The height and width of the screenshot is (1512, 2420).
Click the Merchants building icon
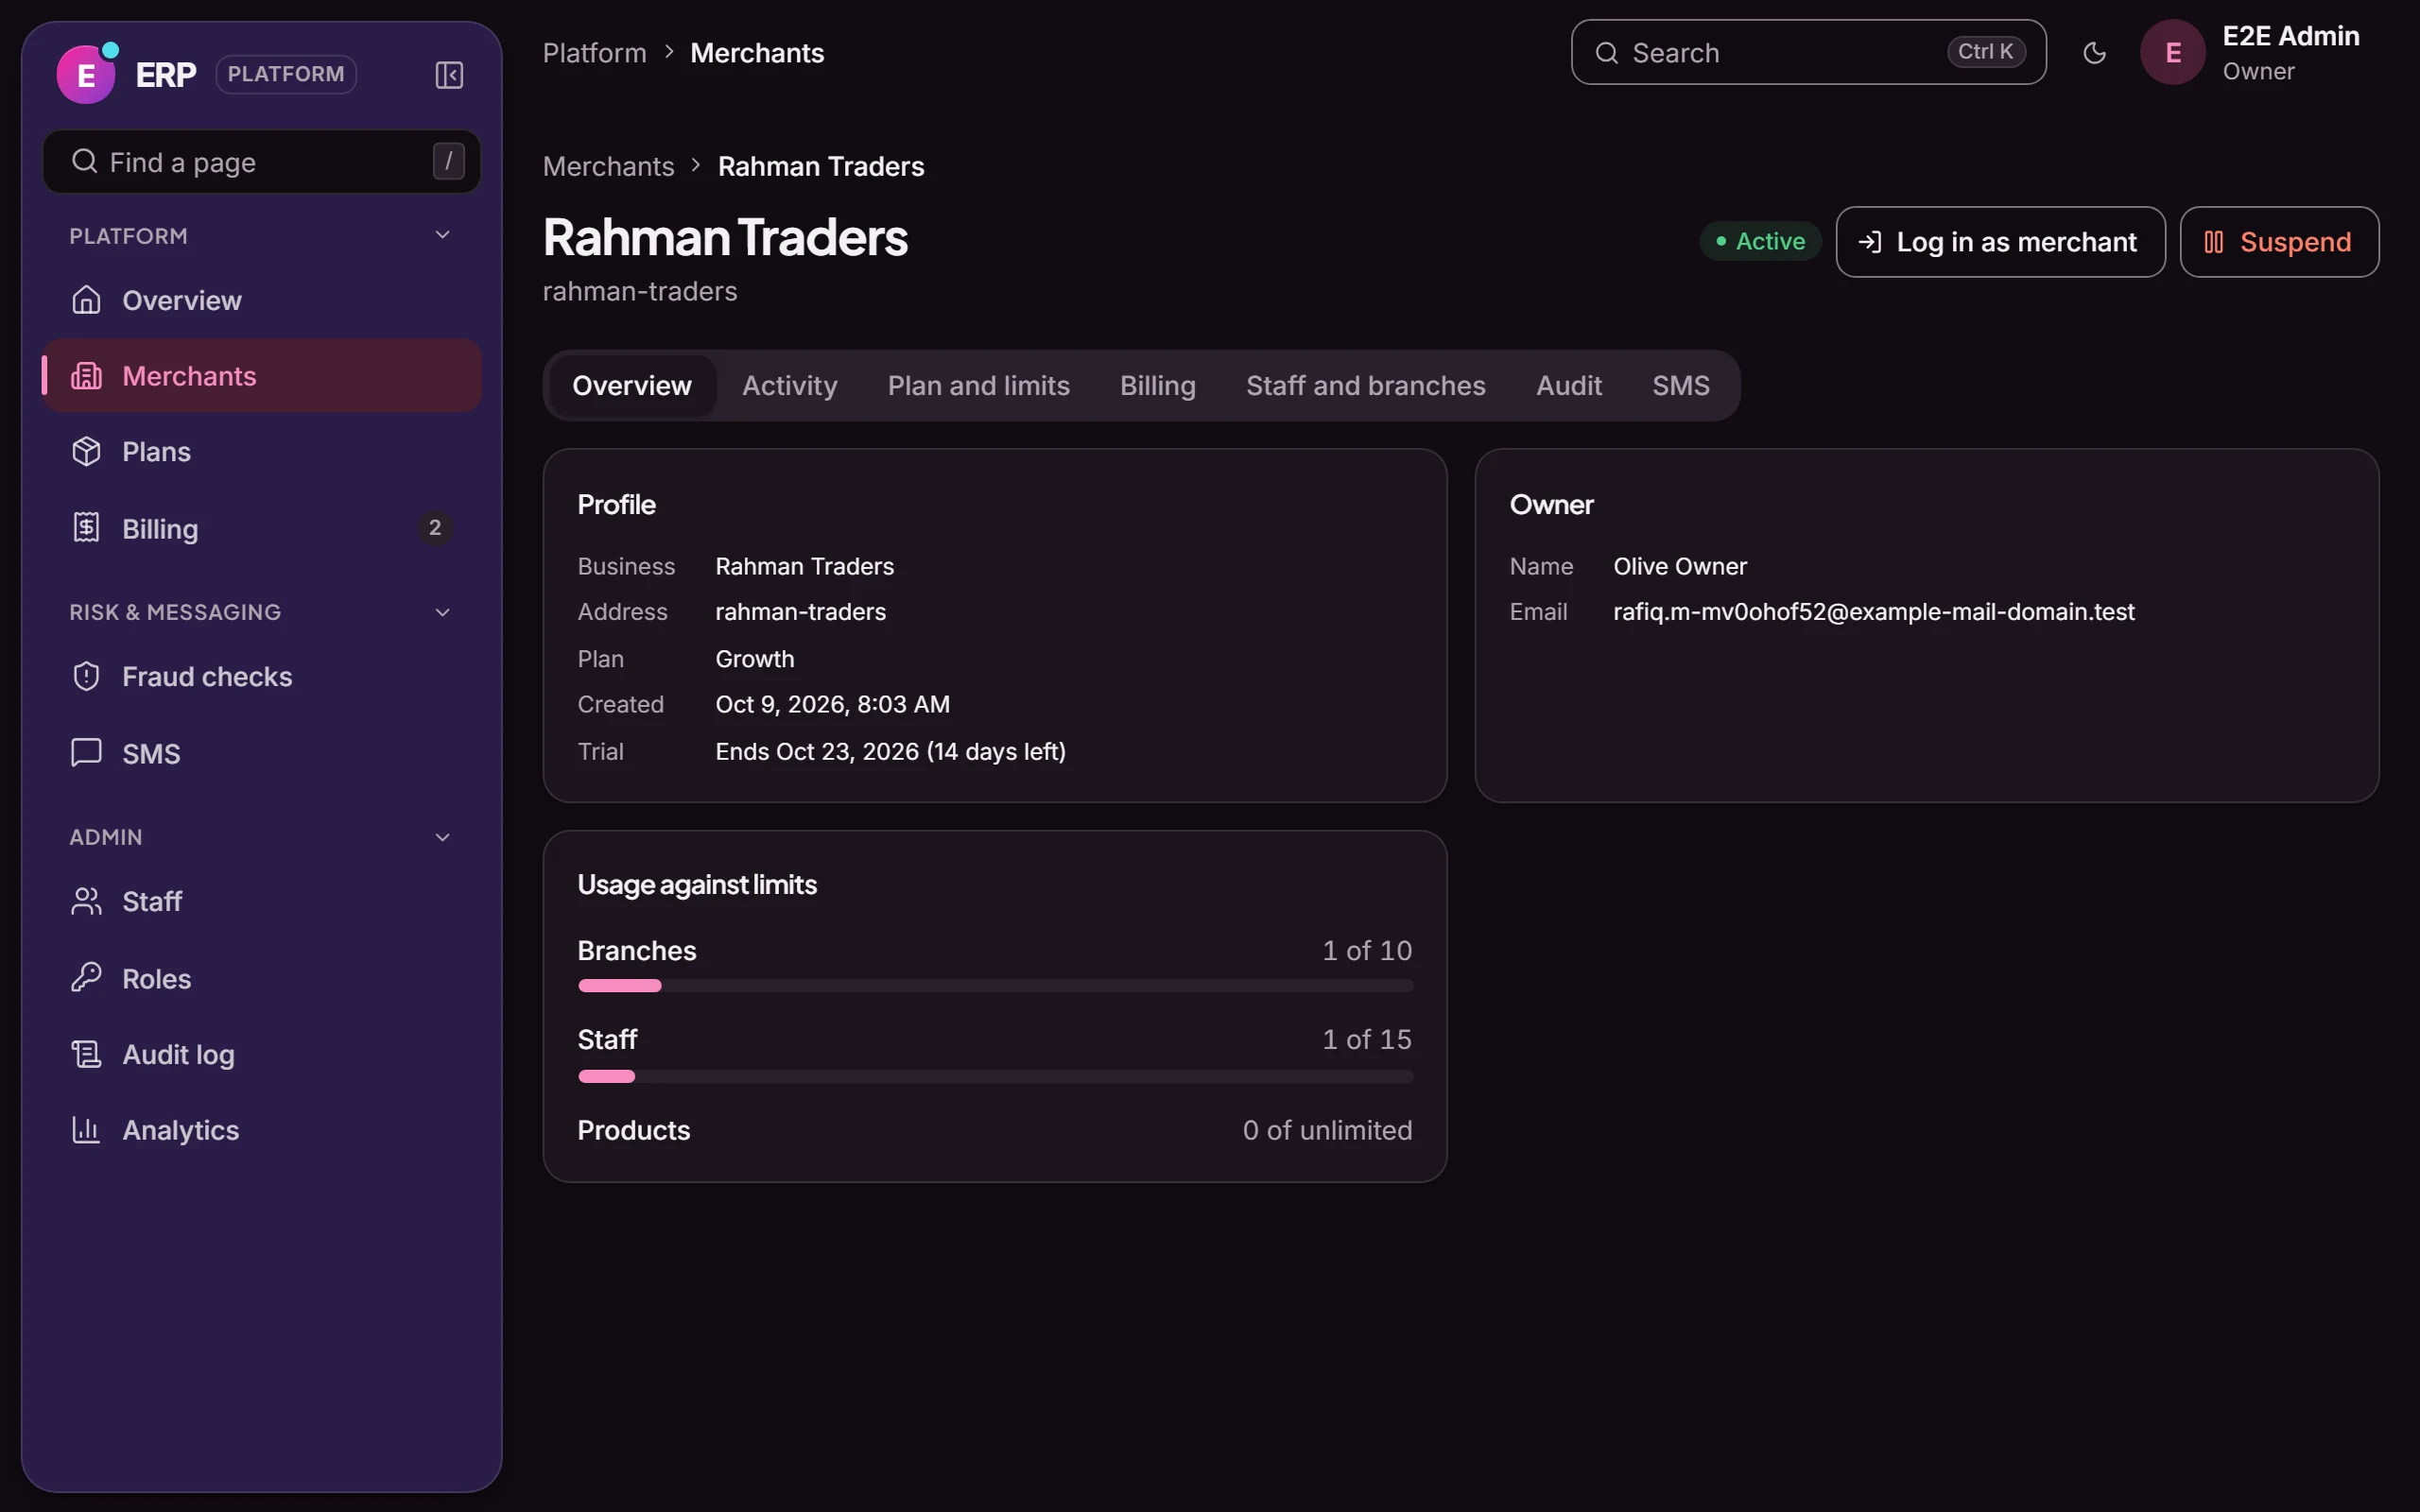87,376
